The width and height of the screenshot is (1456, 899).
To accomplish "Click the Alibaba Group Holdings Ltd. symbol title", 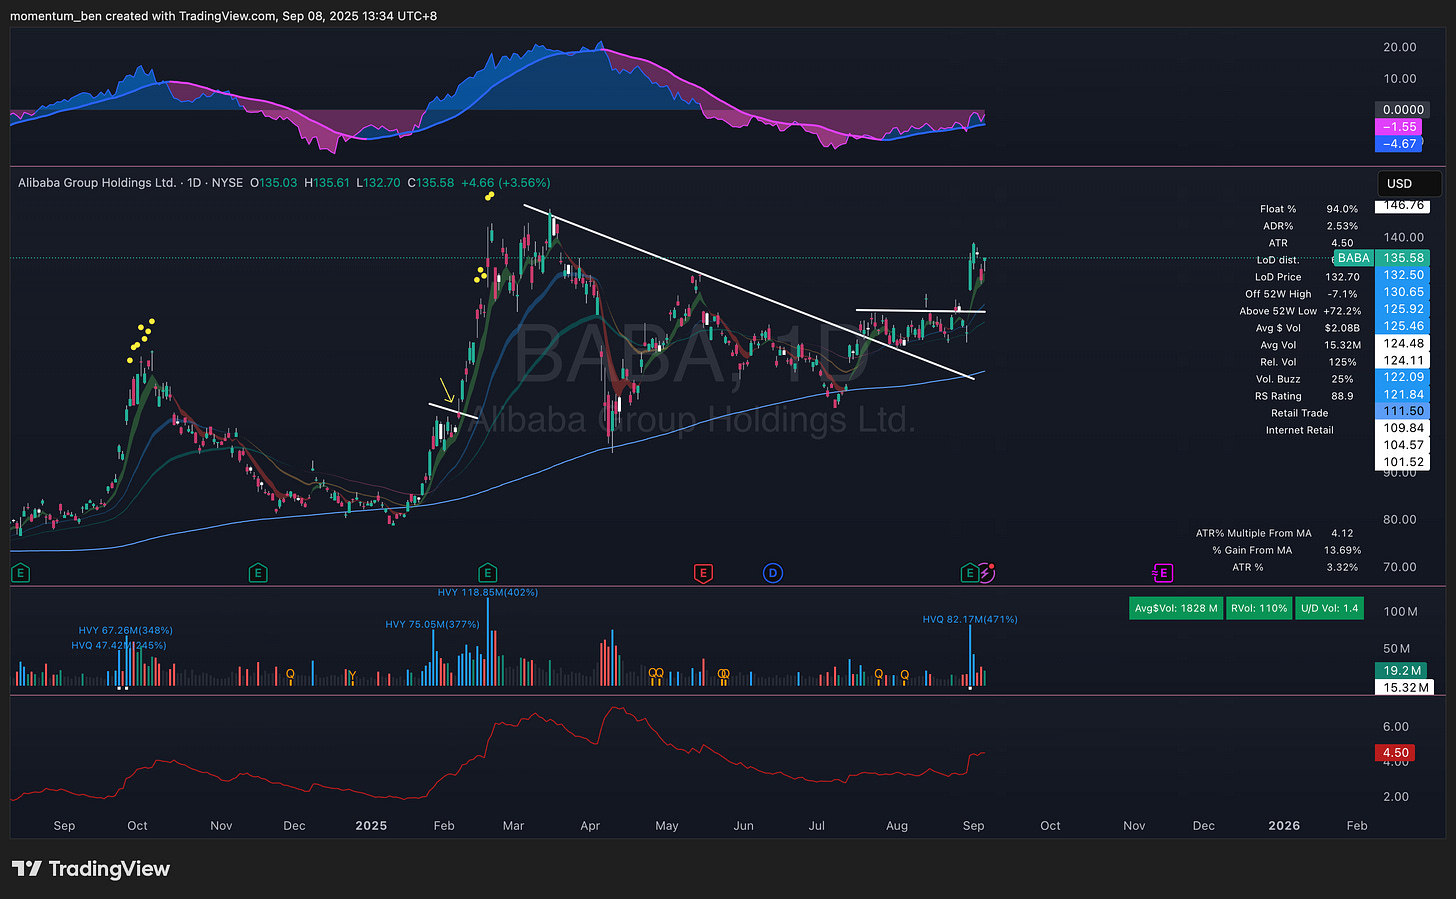I will [x=97, y=183].
